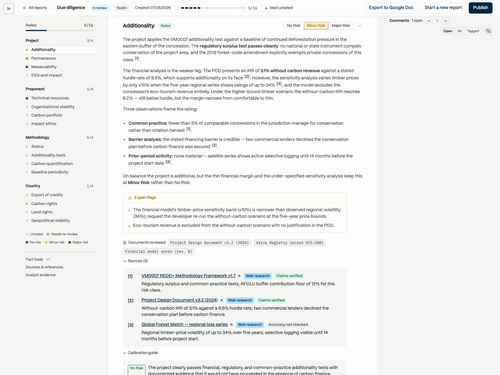Open Global Forest Watch regional loss series link

(x=184, y=324)
